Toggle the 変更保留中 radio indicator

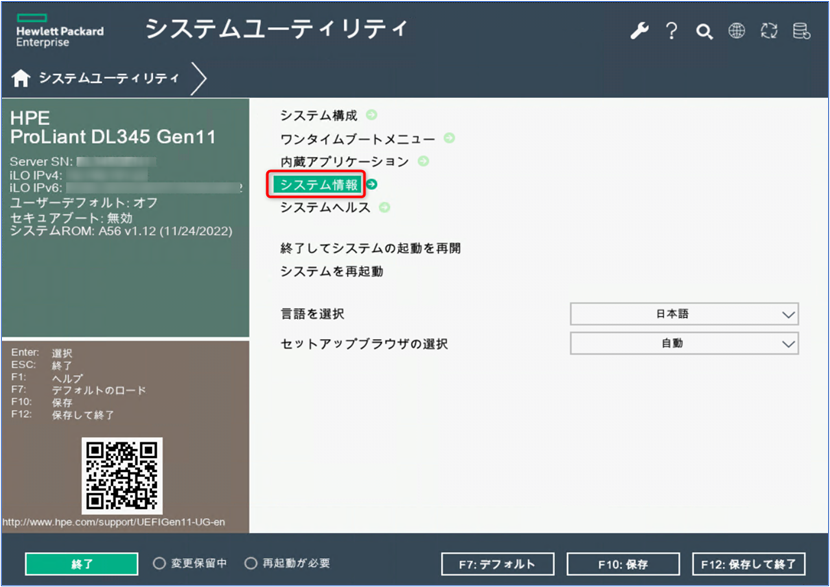pyautogui.click(x=159, y=563)
